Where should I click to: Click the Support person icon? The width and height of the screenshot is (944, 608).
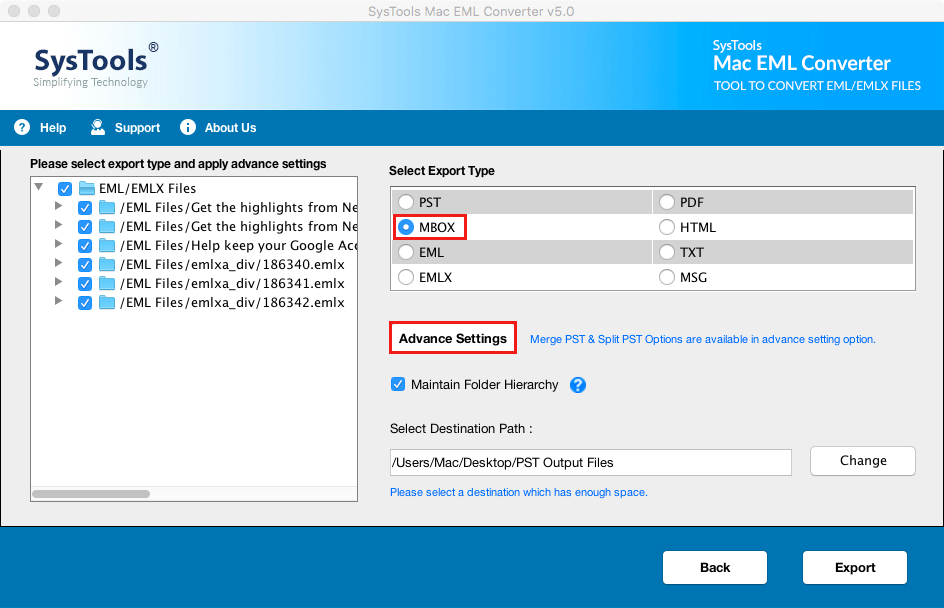pos(98,127)
